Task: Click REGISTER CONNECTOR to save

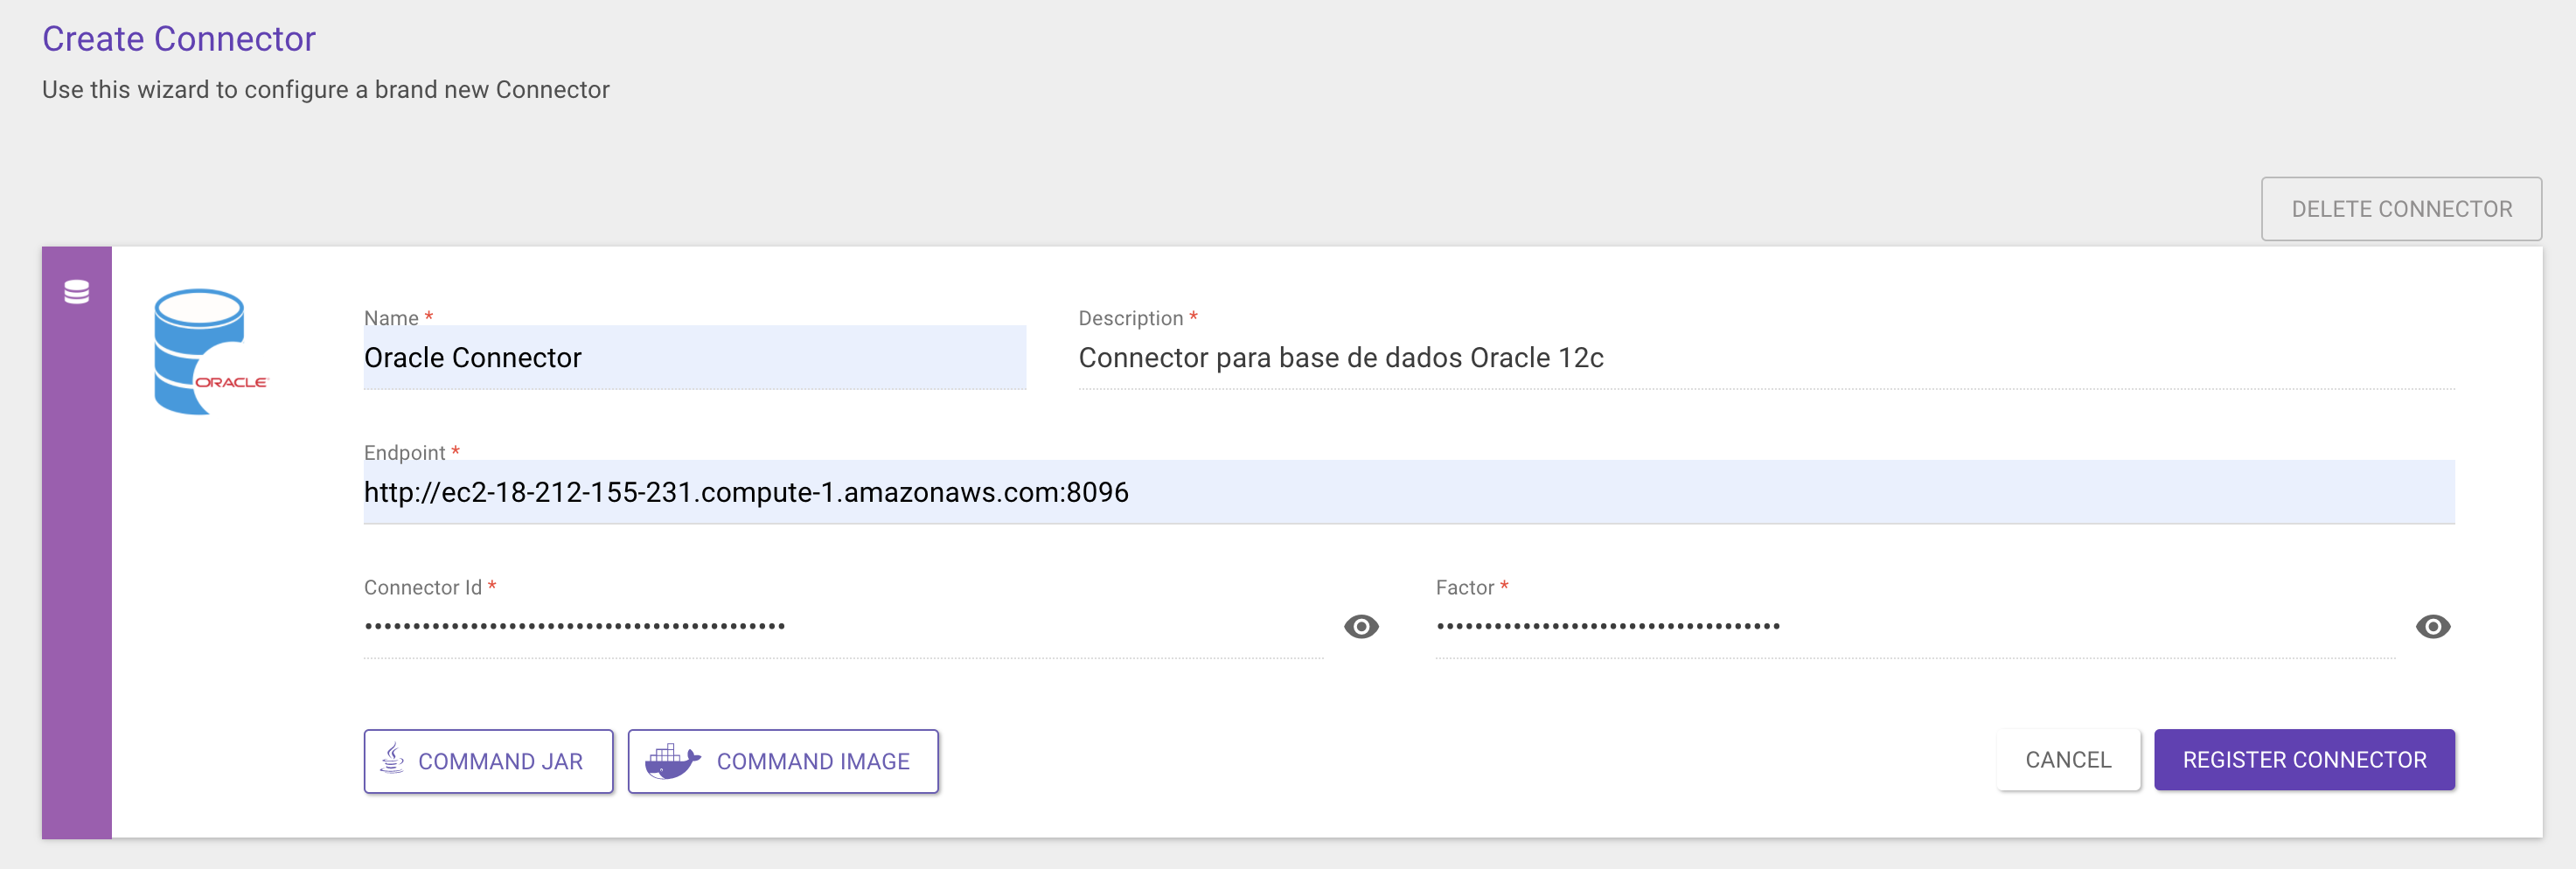Action: pos(2304,760)
